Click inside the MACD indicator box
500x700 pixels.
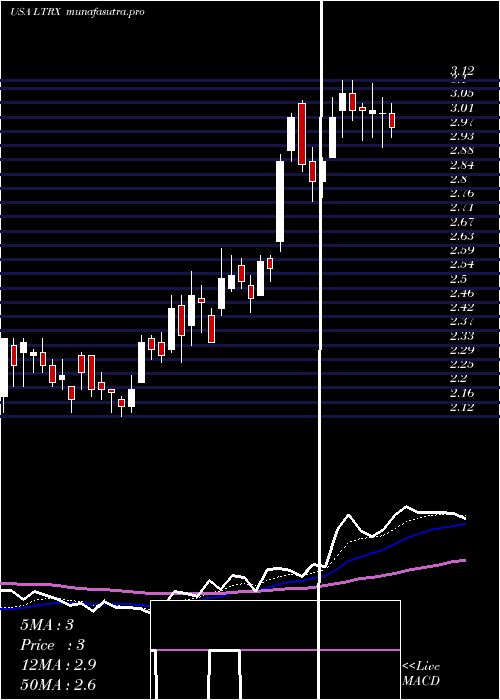tap(275, 650)
